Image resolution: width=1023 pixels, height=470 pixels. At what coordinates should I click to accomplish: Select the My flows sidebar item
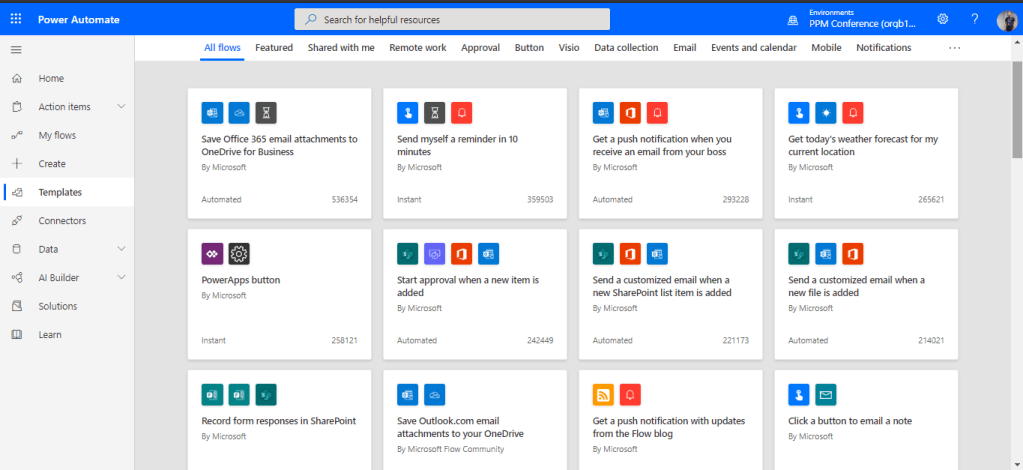point(57,135)
